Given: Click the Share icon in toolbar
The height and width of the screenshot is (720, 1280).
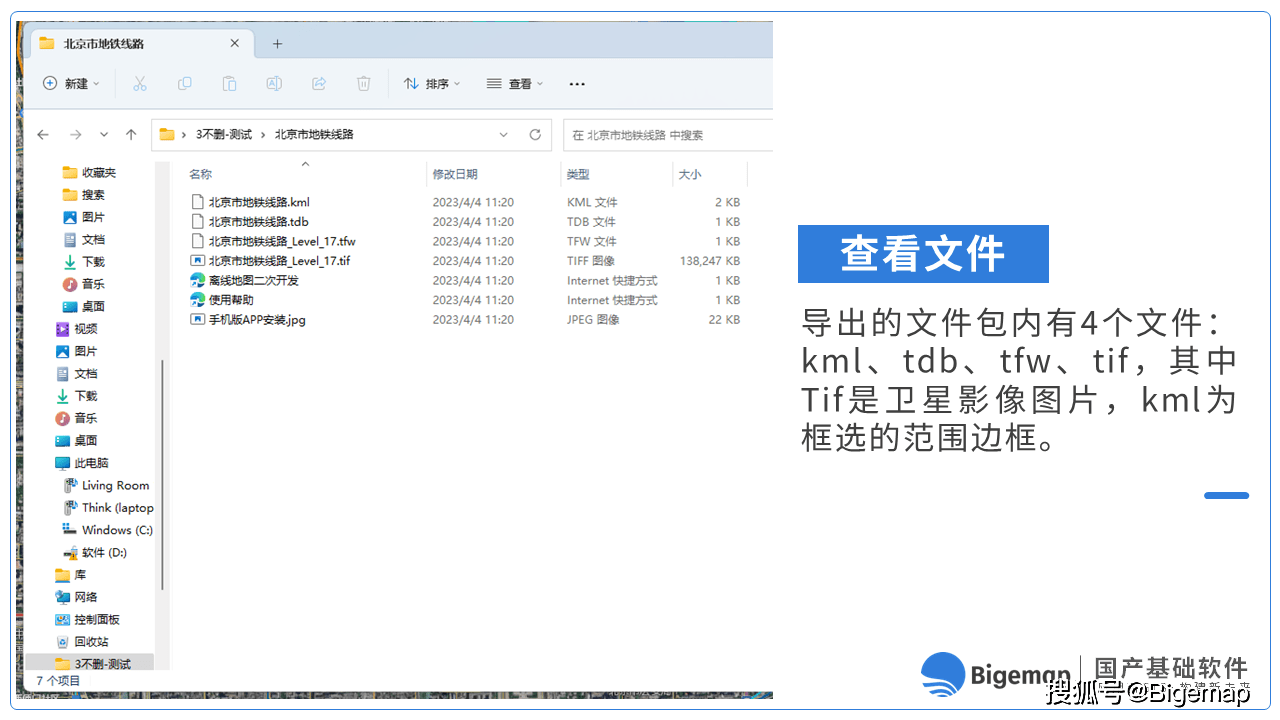Looking at the screenshot, I should (x=319, y=84).
